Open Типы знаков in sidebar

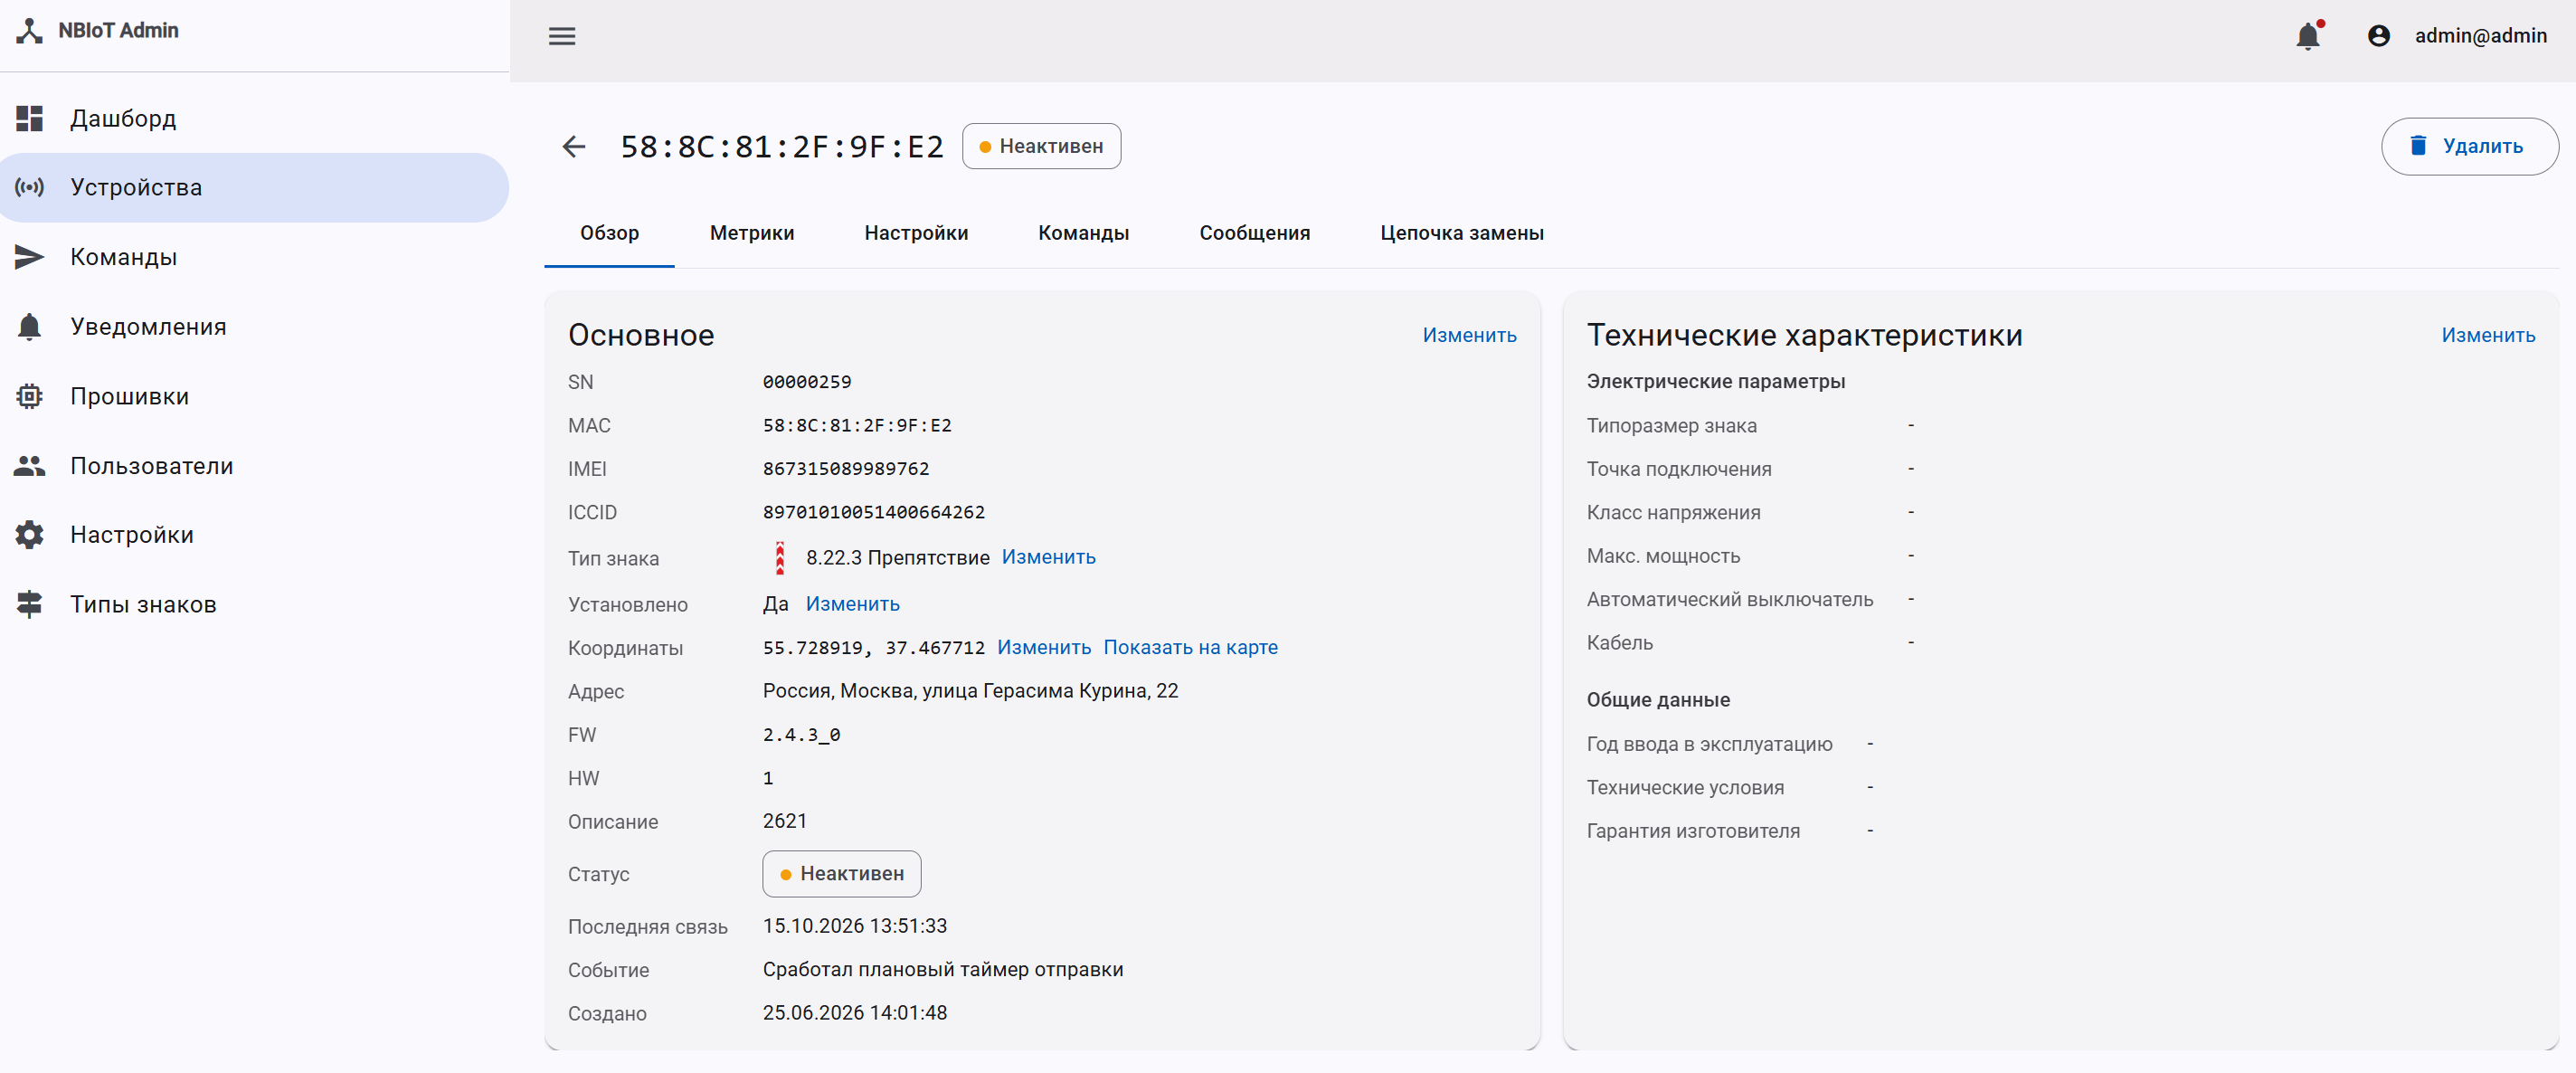point(255,604)
